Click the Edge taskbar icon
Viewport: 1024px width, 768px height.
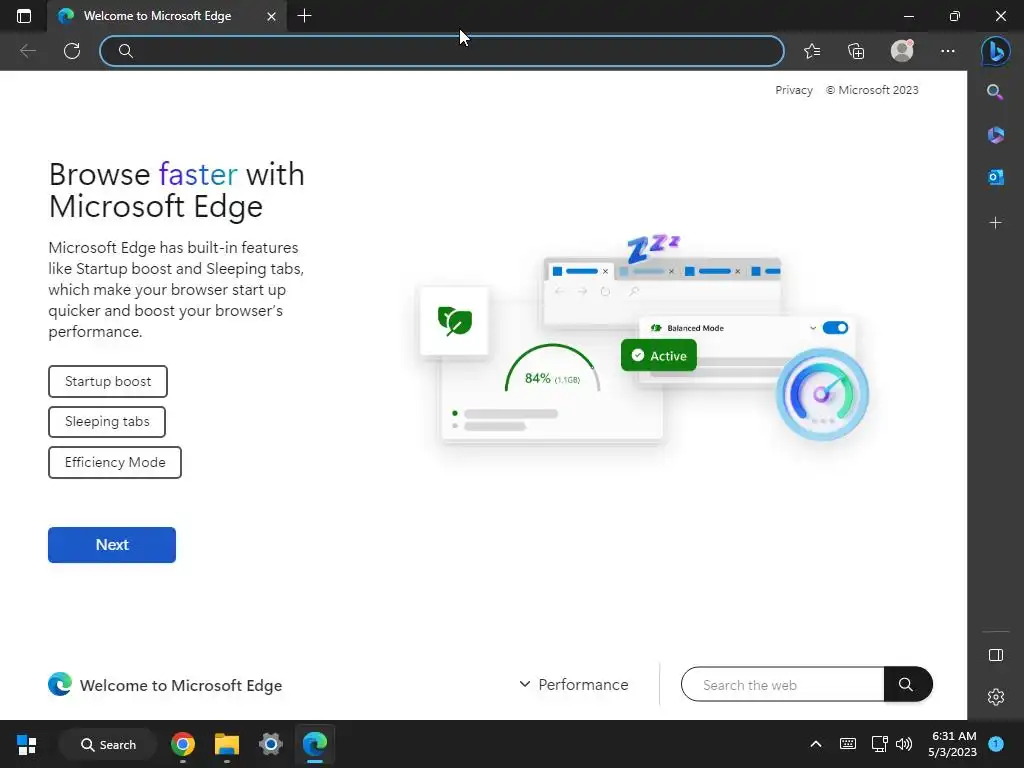(x=315, y=744)
